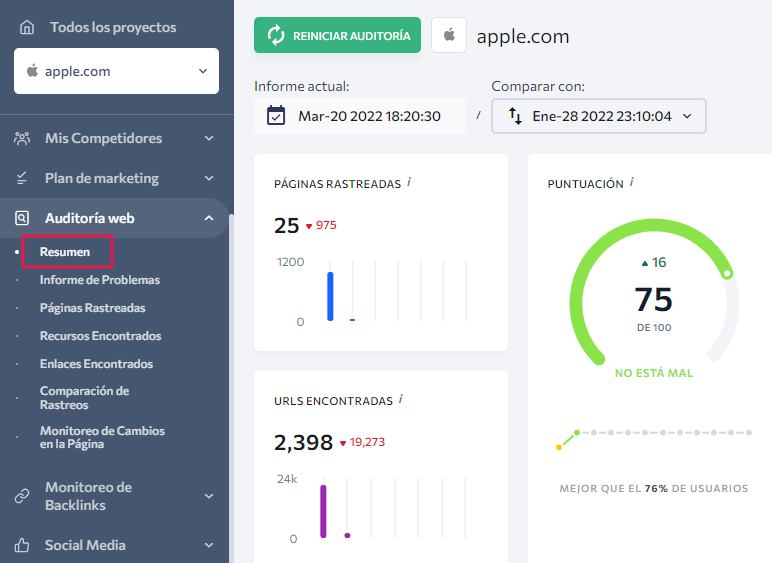Viewport: 772px width, 563px height.
Task: Open Monitoreo de Cambios en la Página
Action: coord(102,437)
